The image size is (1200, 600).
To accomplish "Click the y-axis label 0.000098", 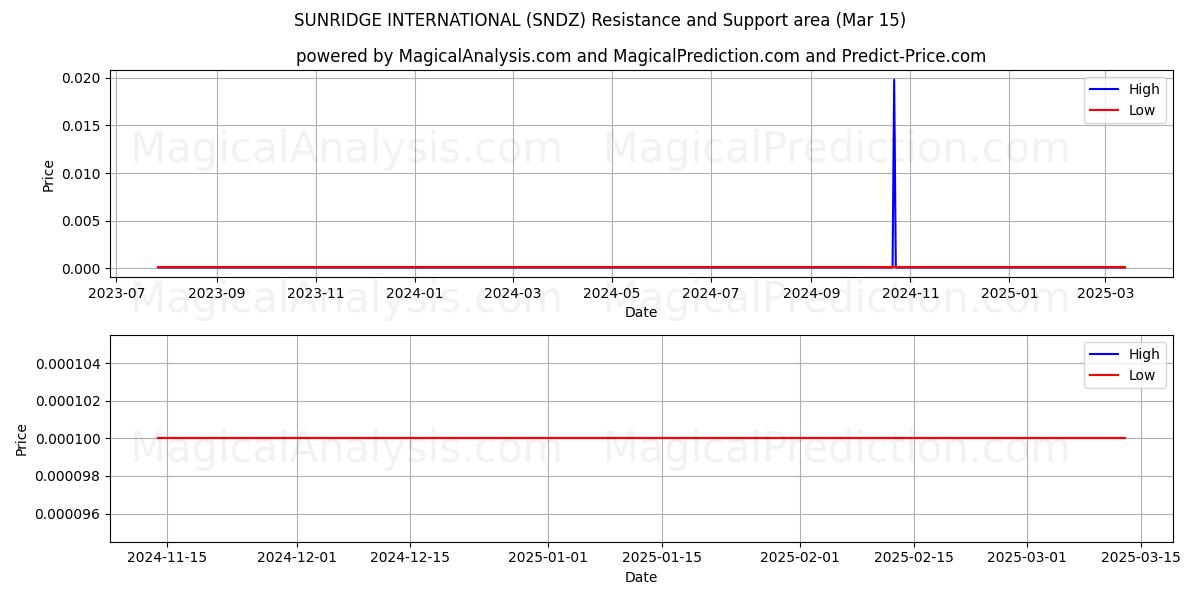I will pyautogui.click(x=69, y=477).
